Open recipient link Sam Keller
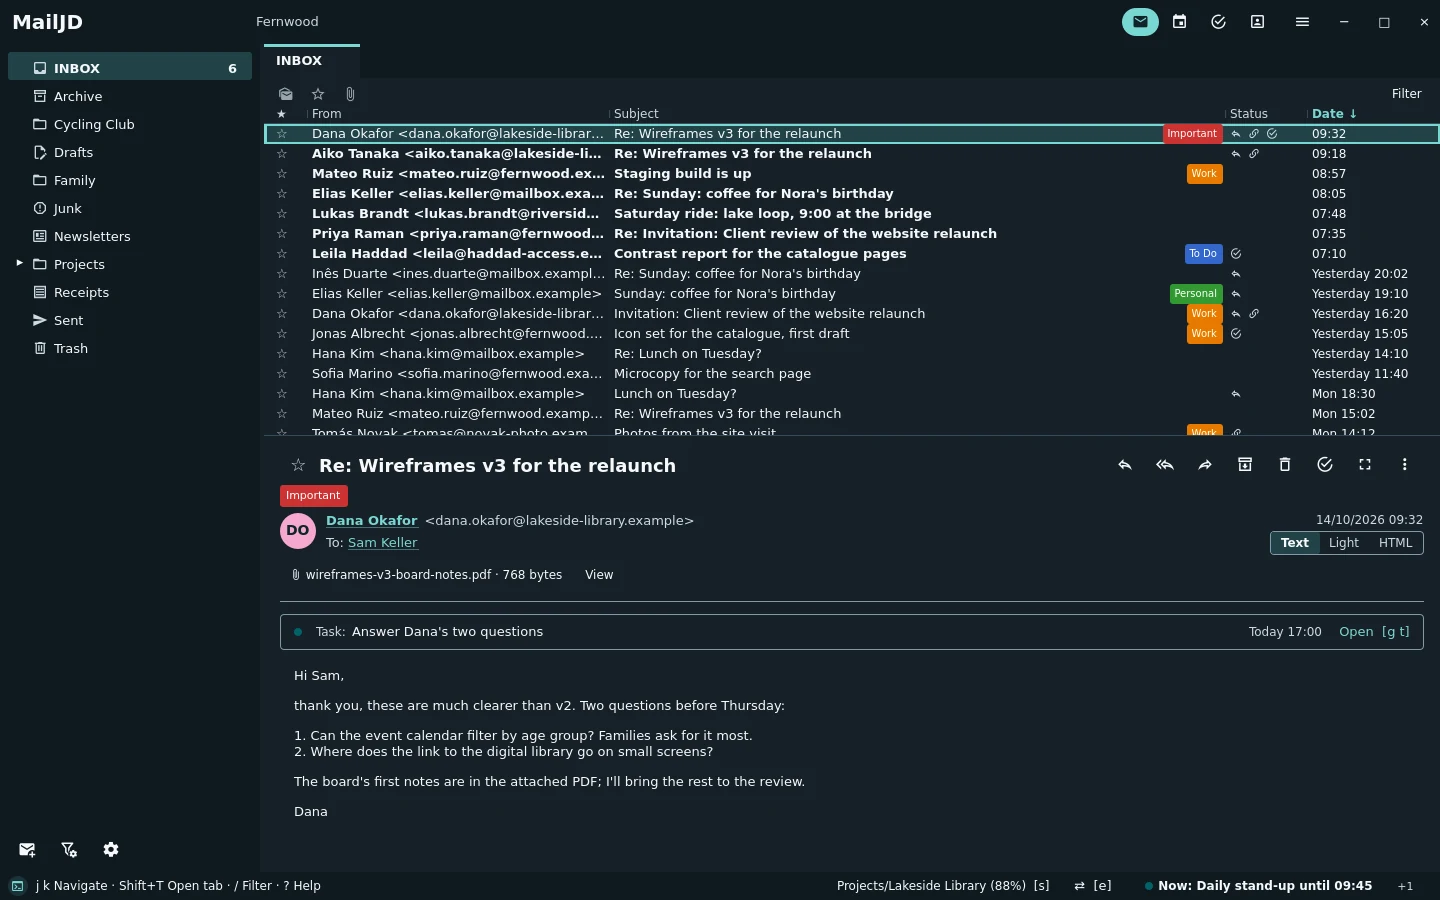The image size is (1440, 900). point(383,543)
